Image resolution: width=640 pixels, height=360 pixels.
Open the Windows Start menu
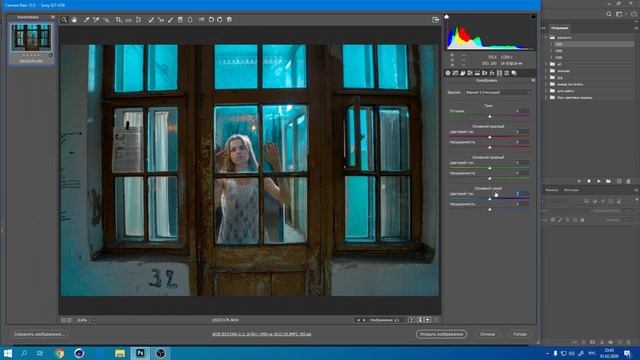8,353
